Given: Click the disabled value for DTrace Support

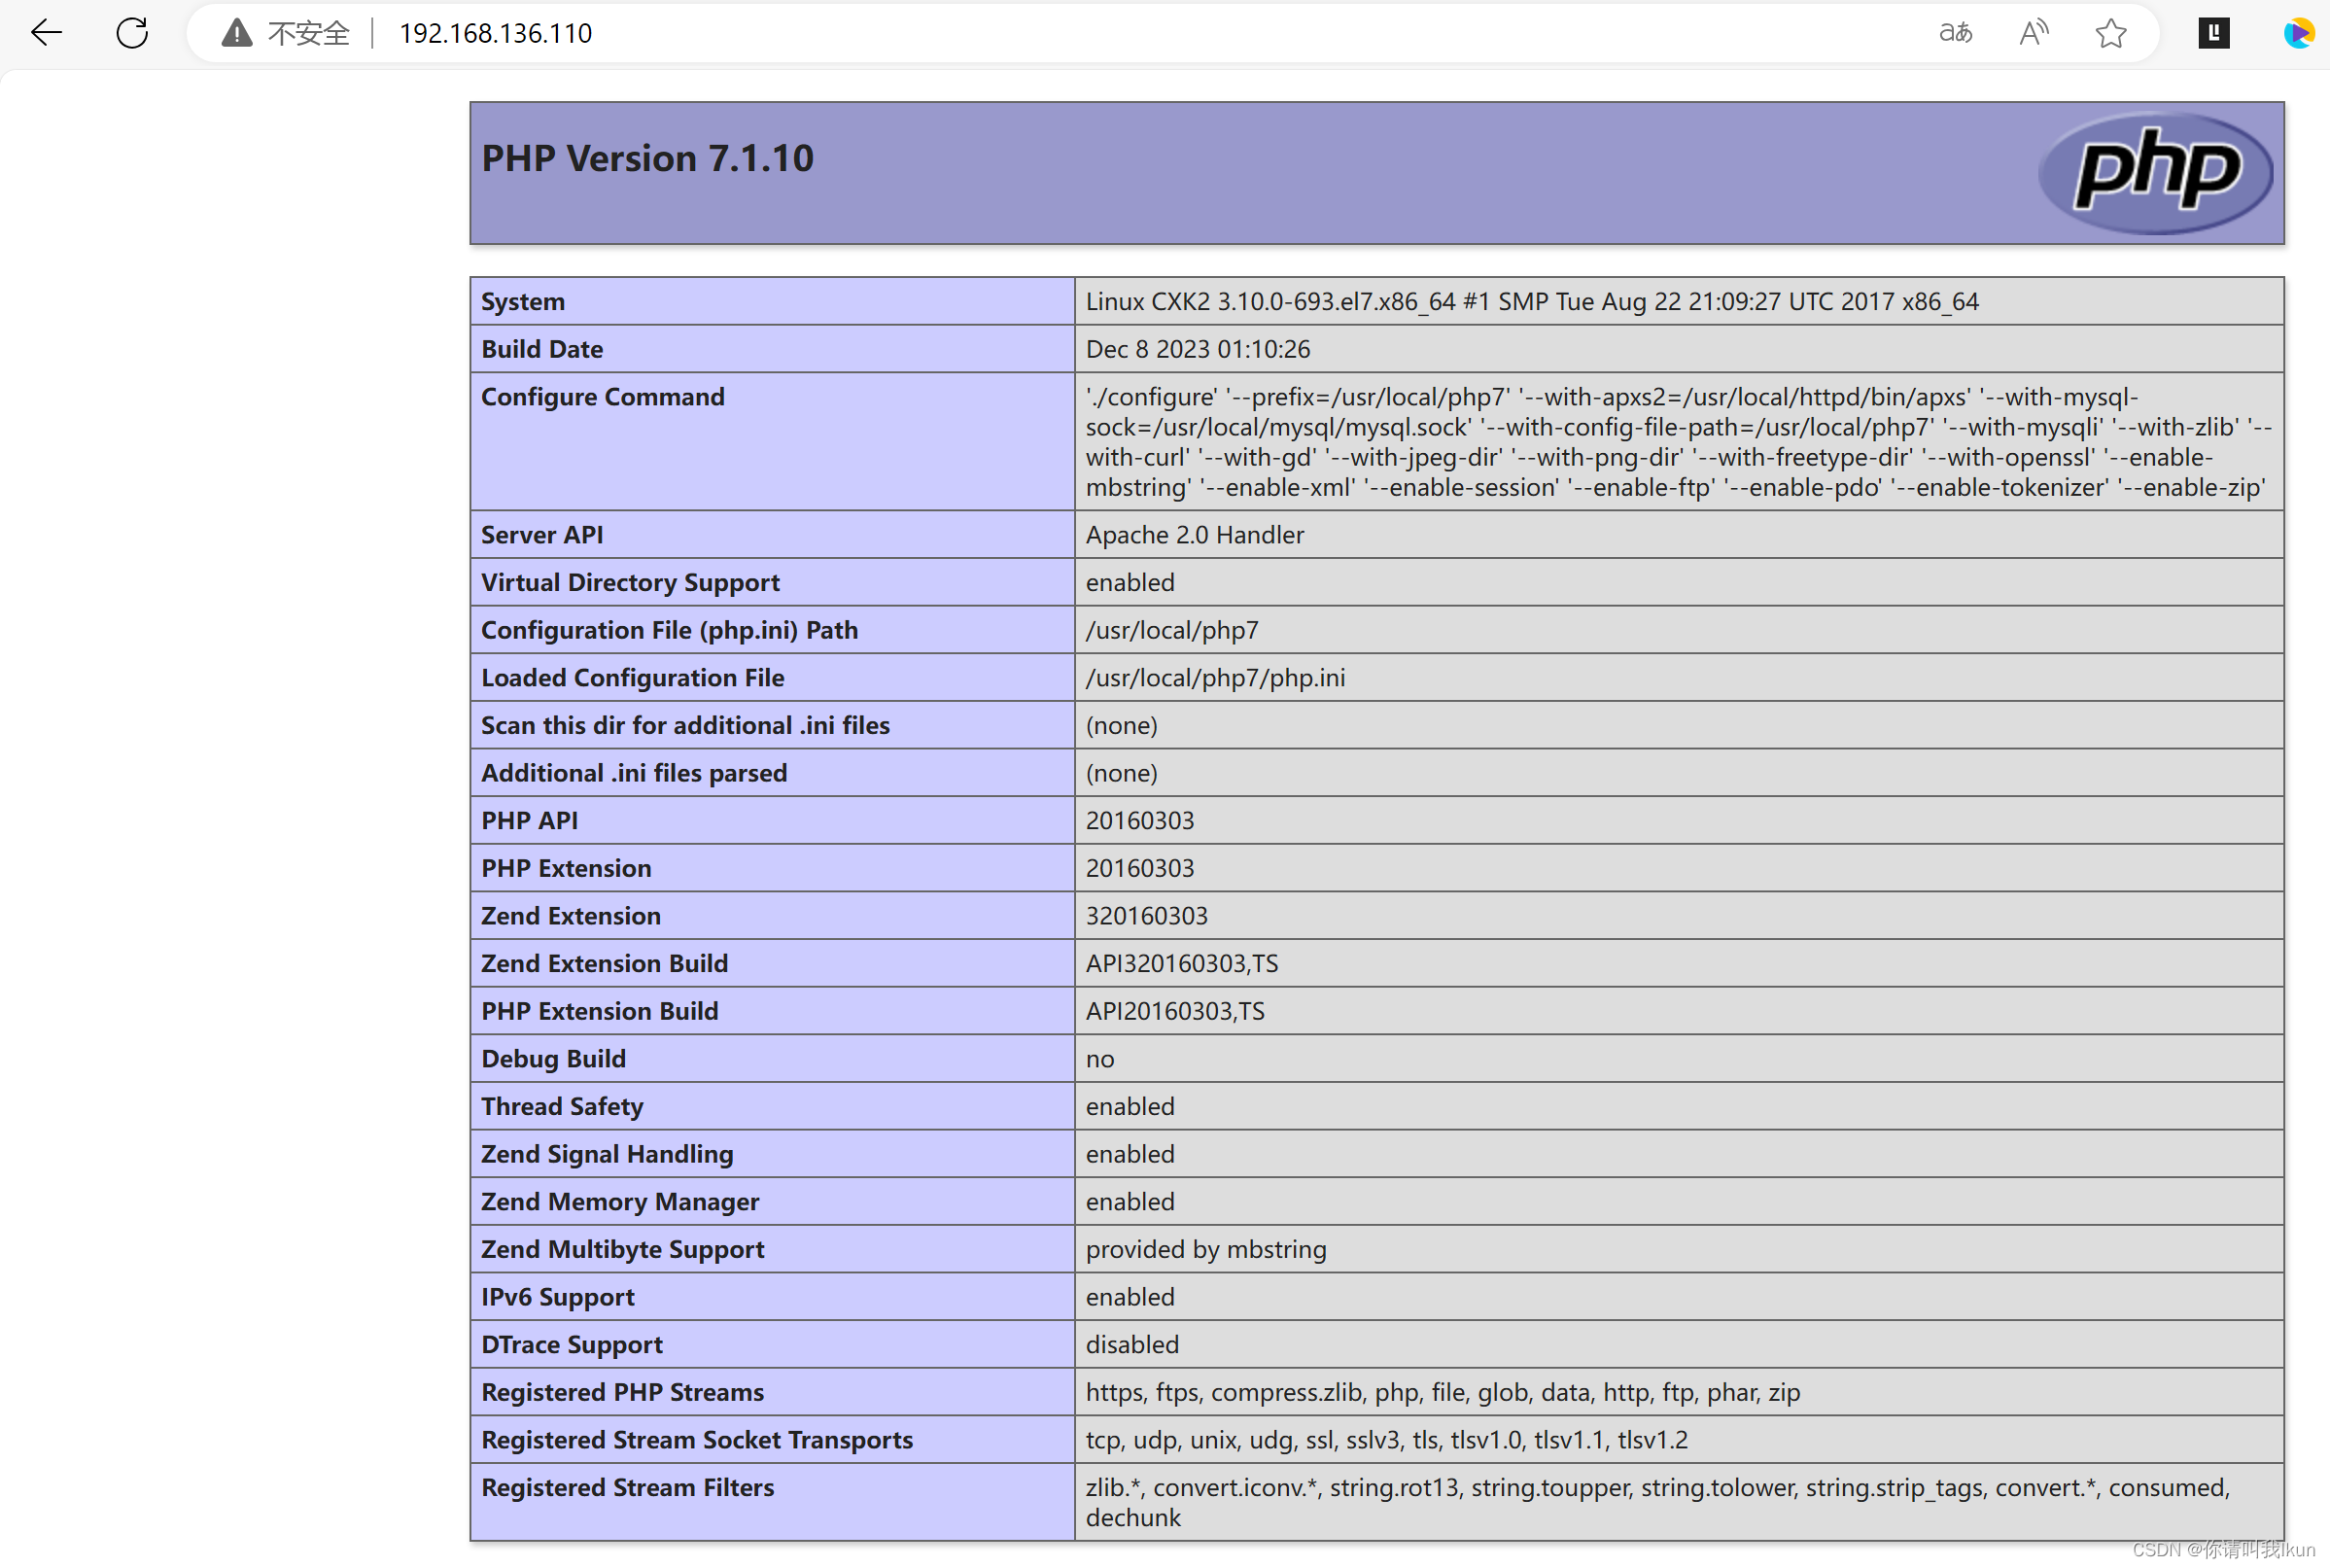Looking at the screenshot, I should [x=1132, y=1345].
